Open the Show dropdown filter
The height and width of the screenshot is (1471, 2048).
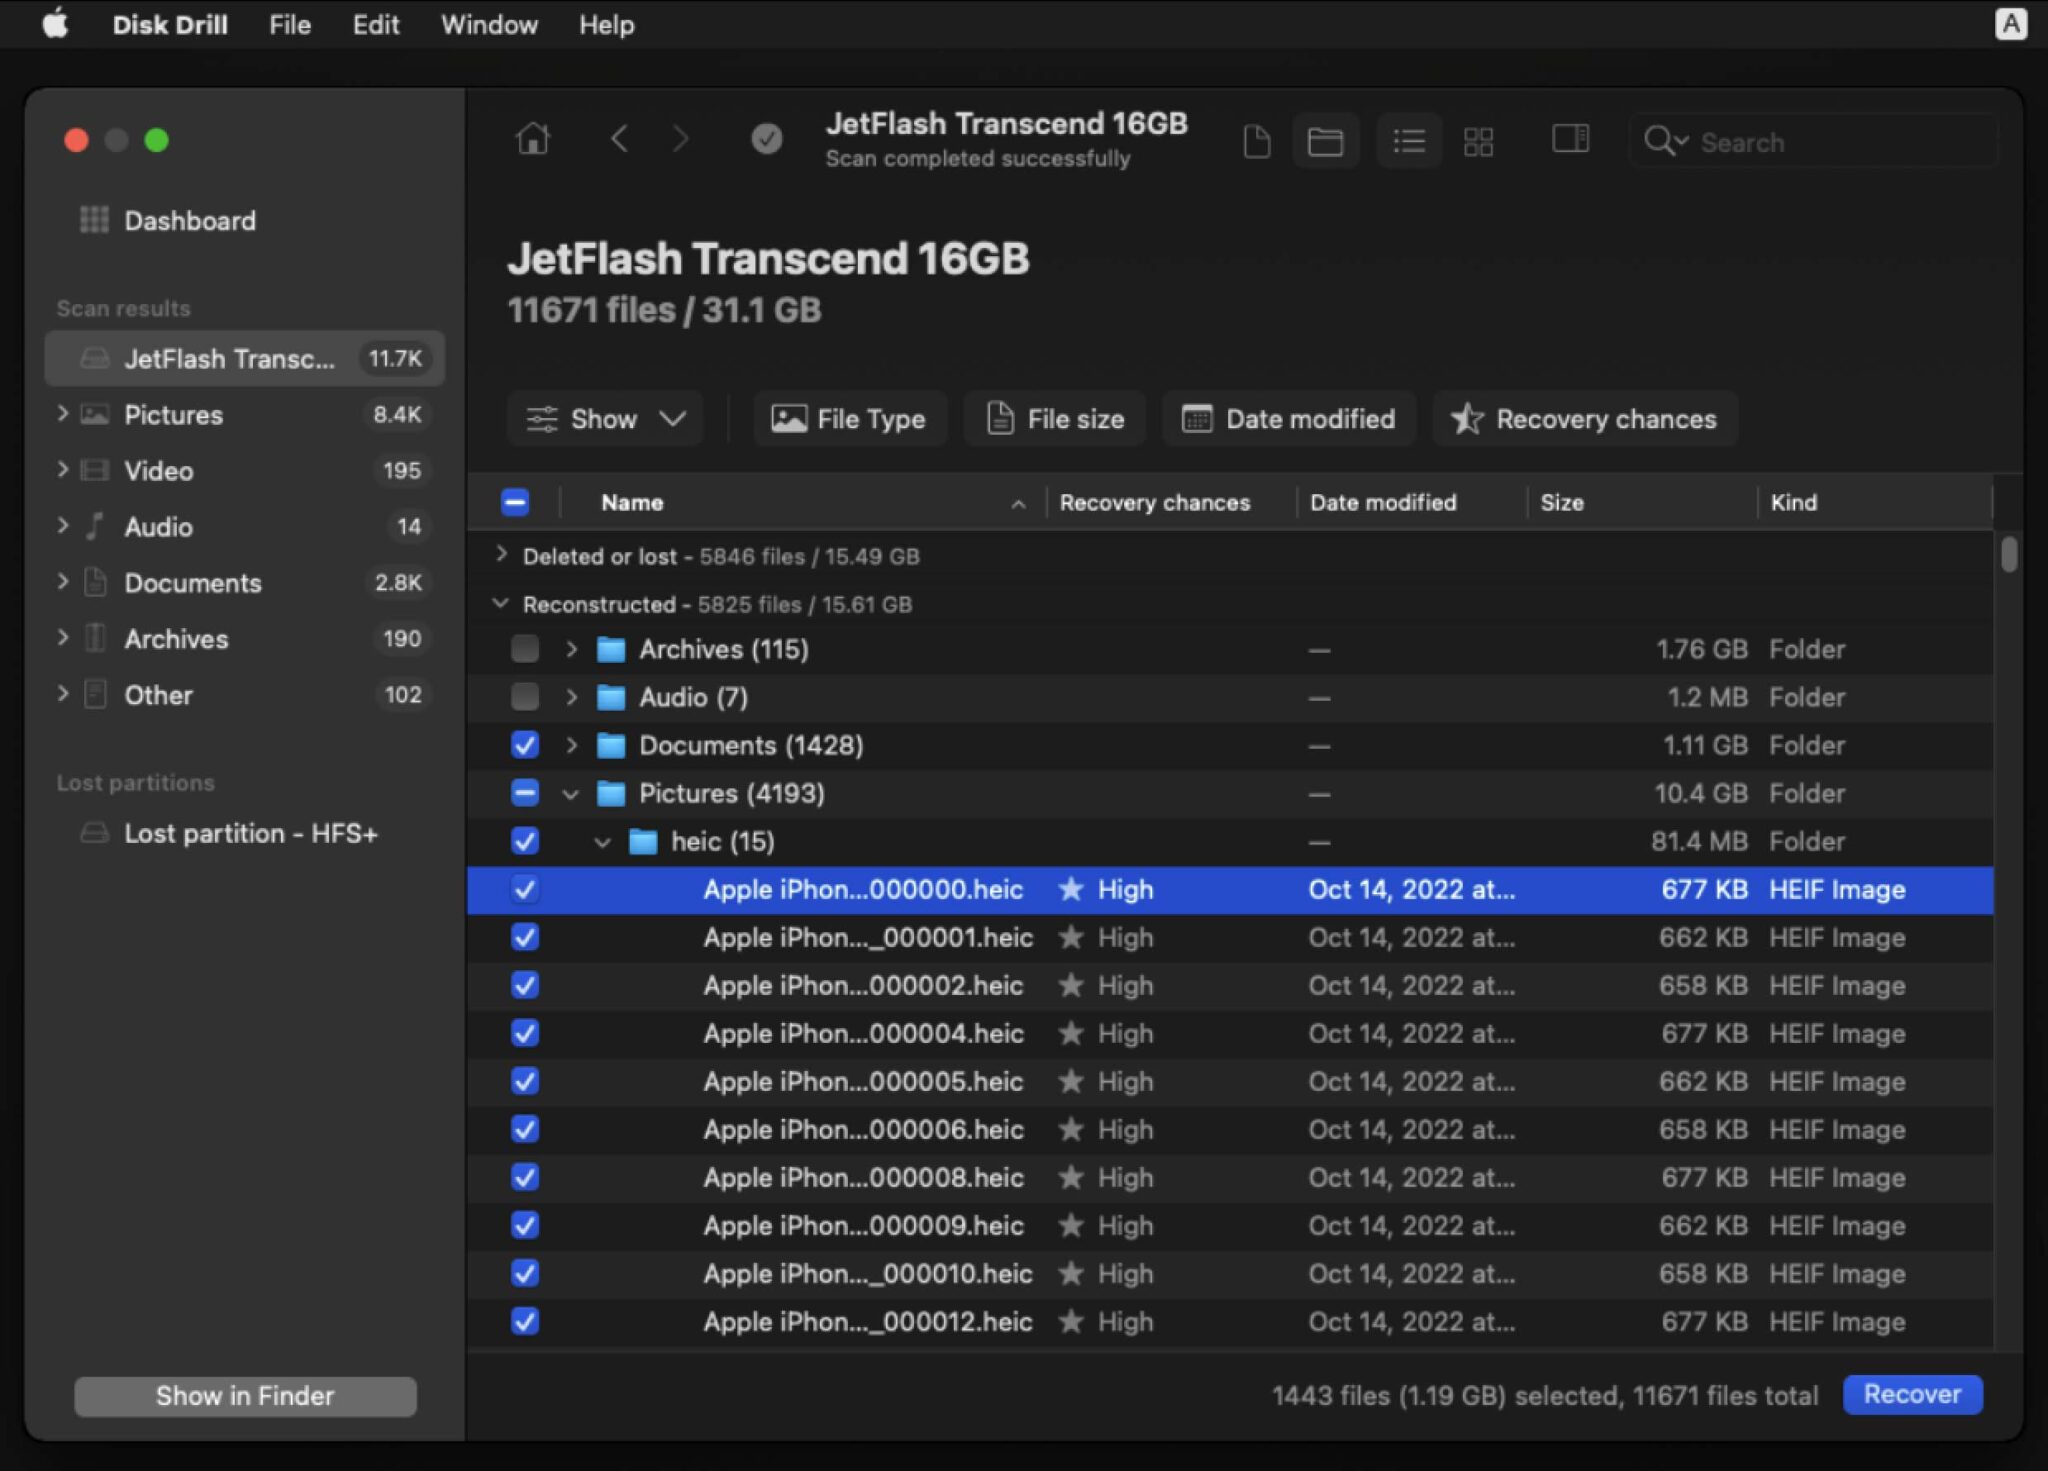pos(605,419)
